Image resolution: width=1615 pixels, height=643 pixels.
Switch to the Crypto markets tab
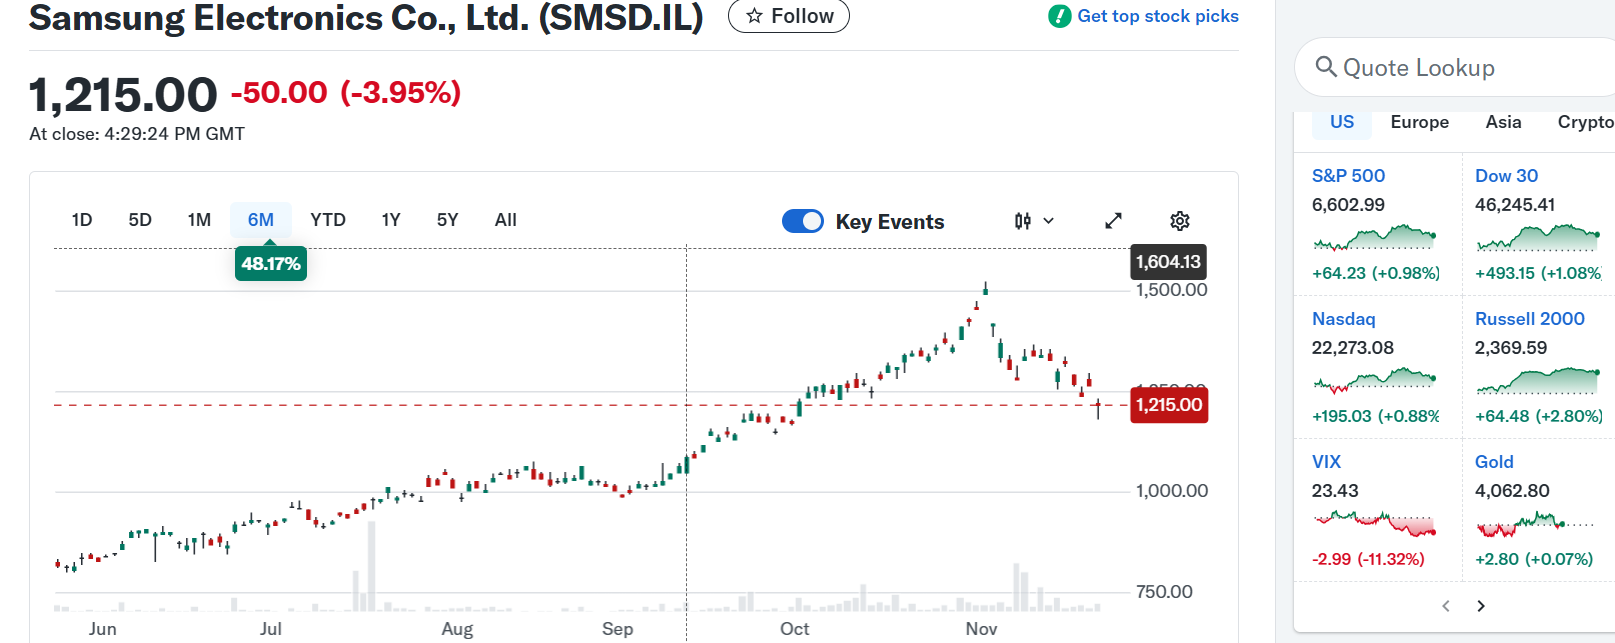1585,122
